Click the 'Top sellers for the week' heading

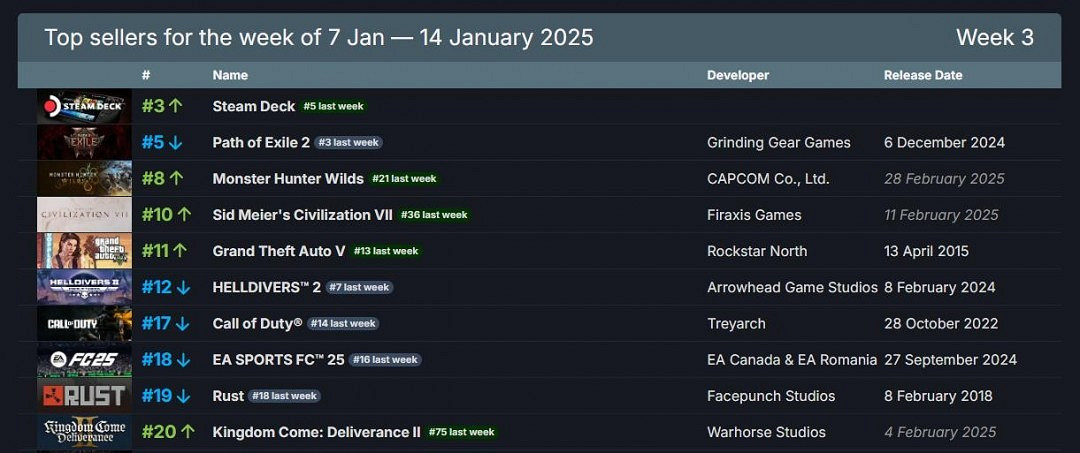(318, 37)
